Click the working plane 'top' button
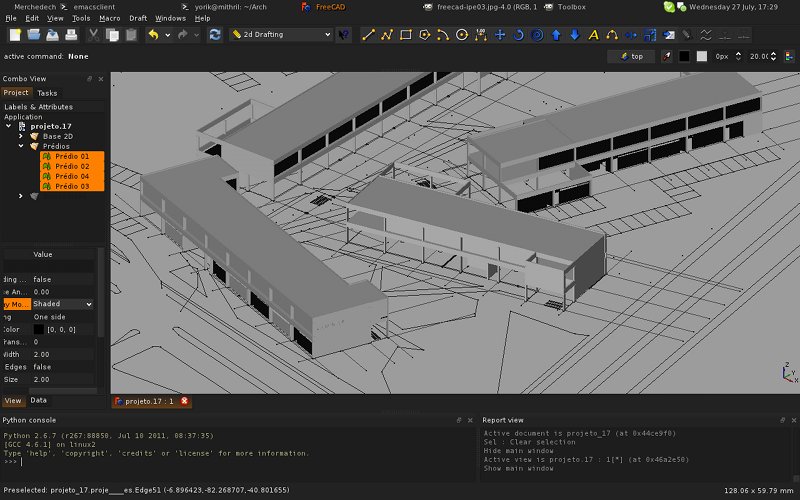Image resolution: width=800 pixels, height=500 pixels. point(631,57)
